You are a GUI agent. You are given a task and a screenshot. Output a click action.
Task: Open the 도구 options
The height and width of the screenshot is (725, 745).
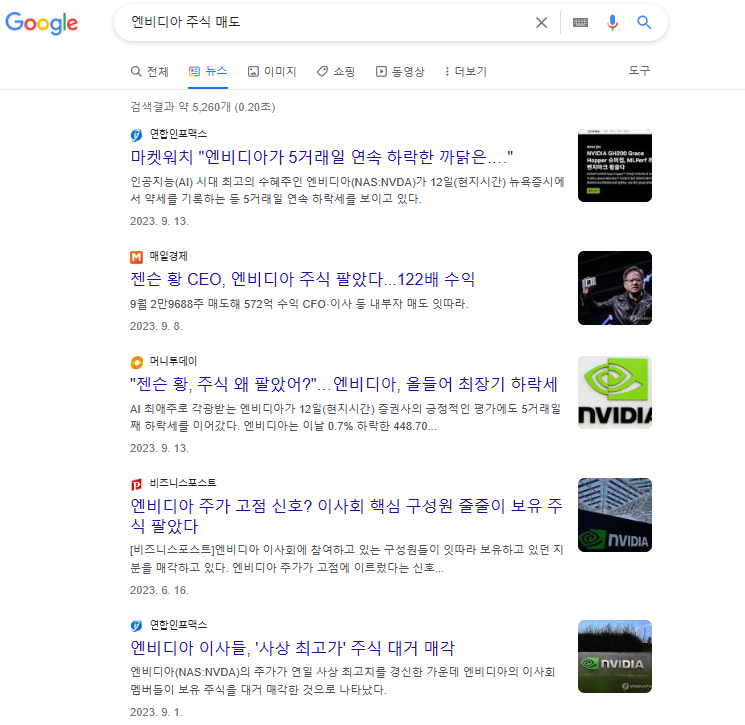639,70
